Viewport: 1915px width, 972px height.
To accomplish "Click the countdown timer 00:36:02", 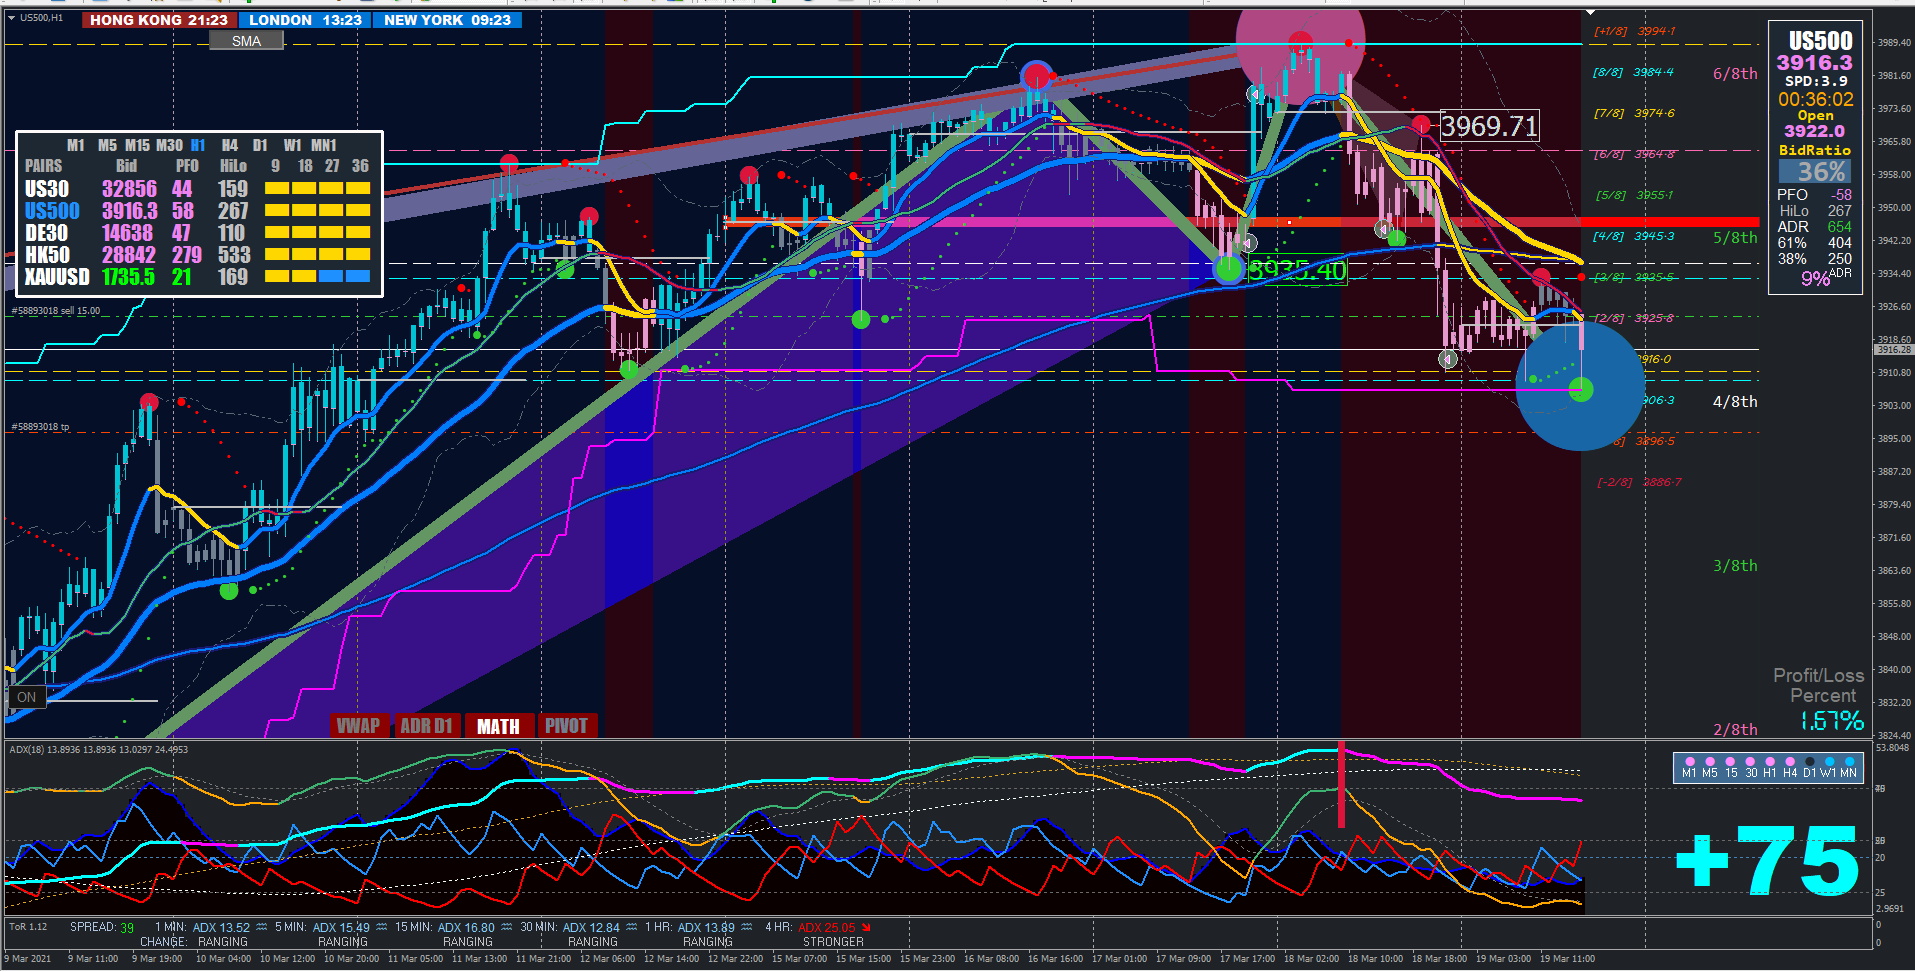I will [x=1815, y=99].
